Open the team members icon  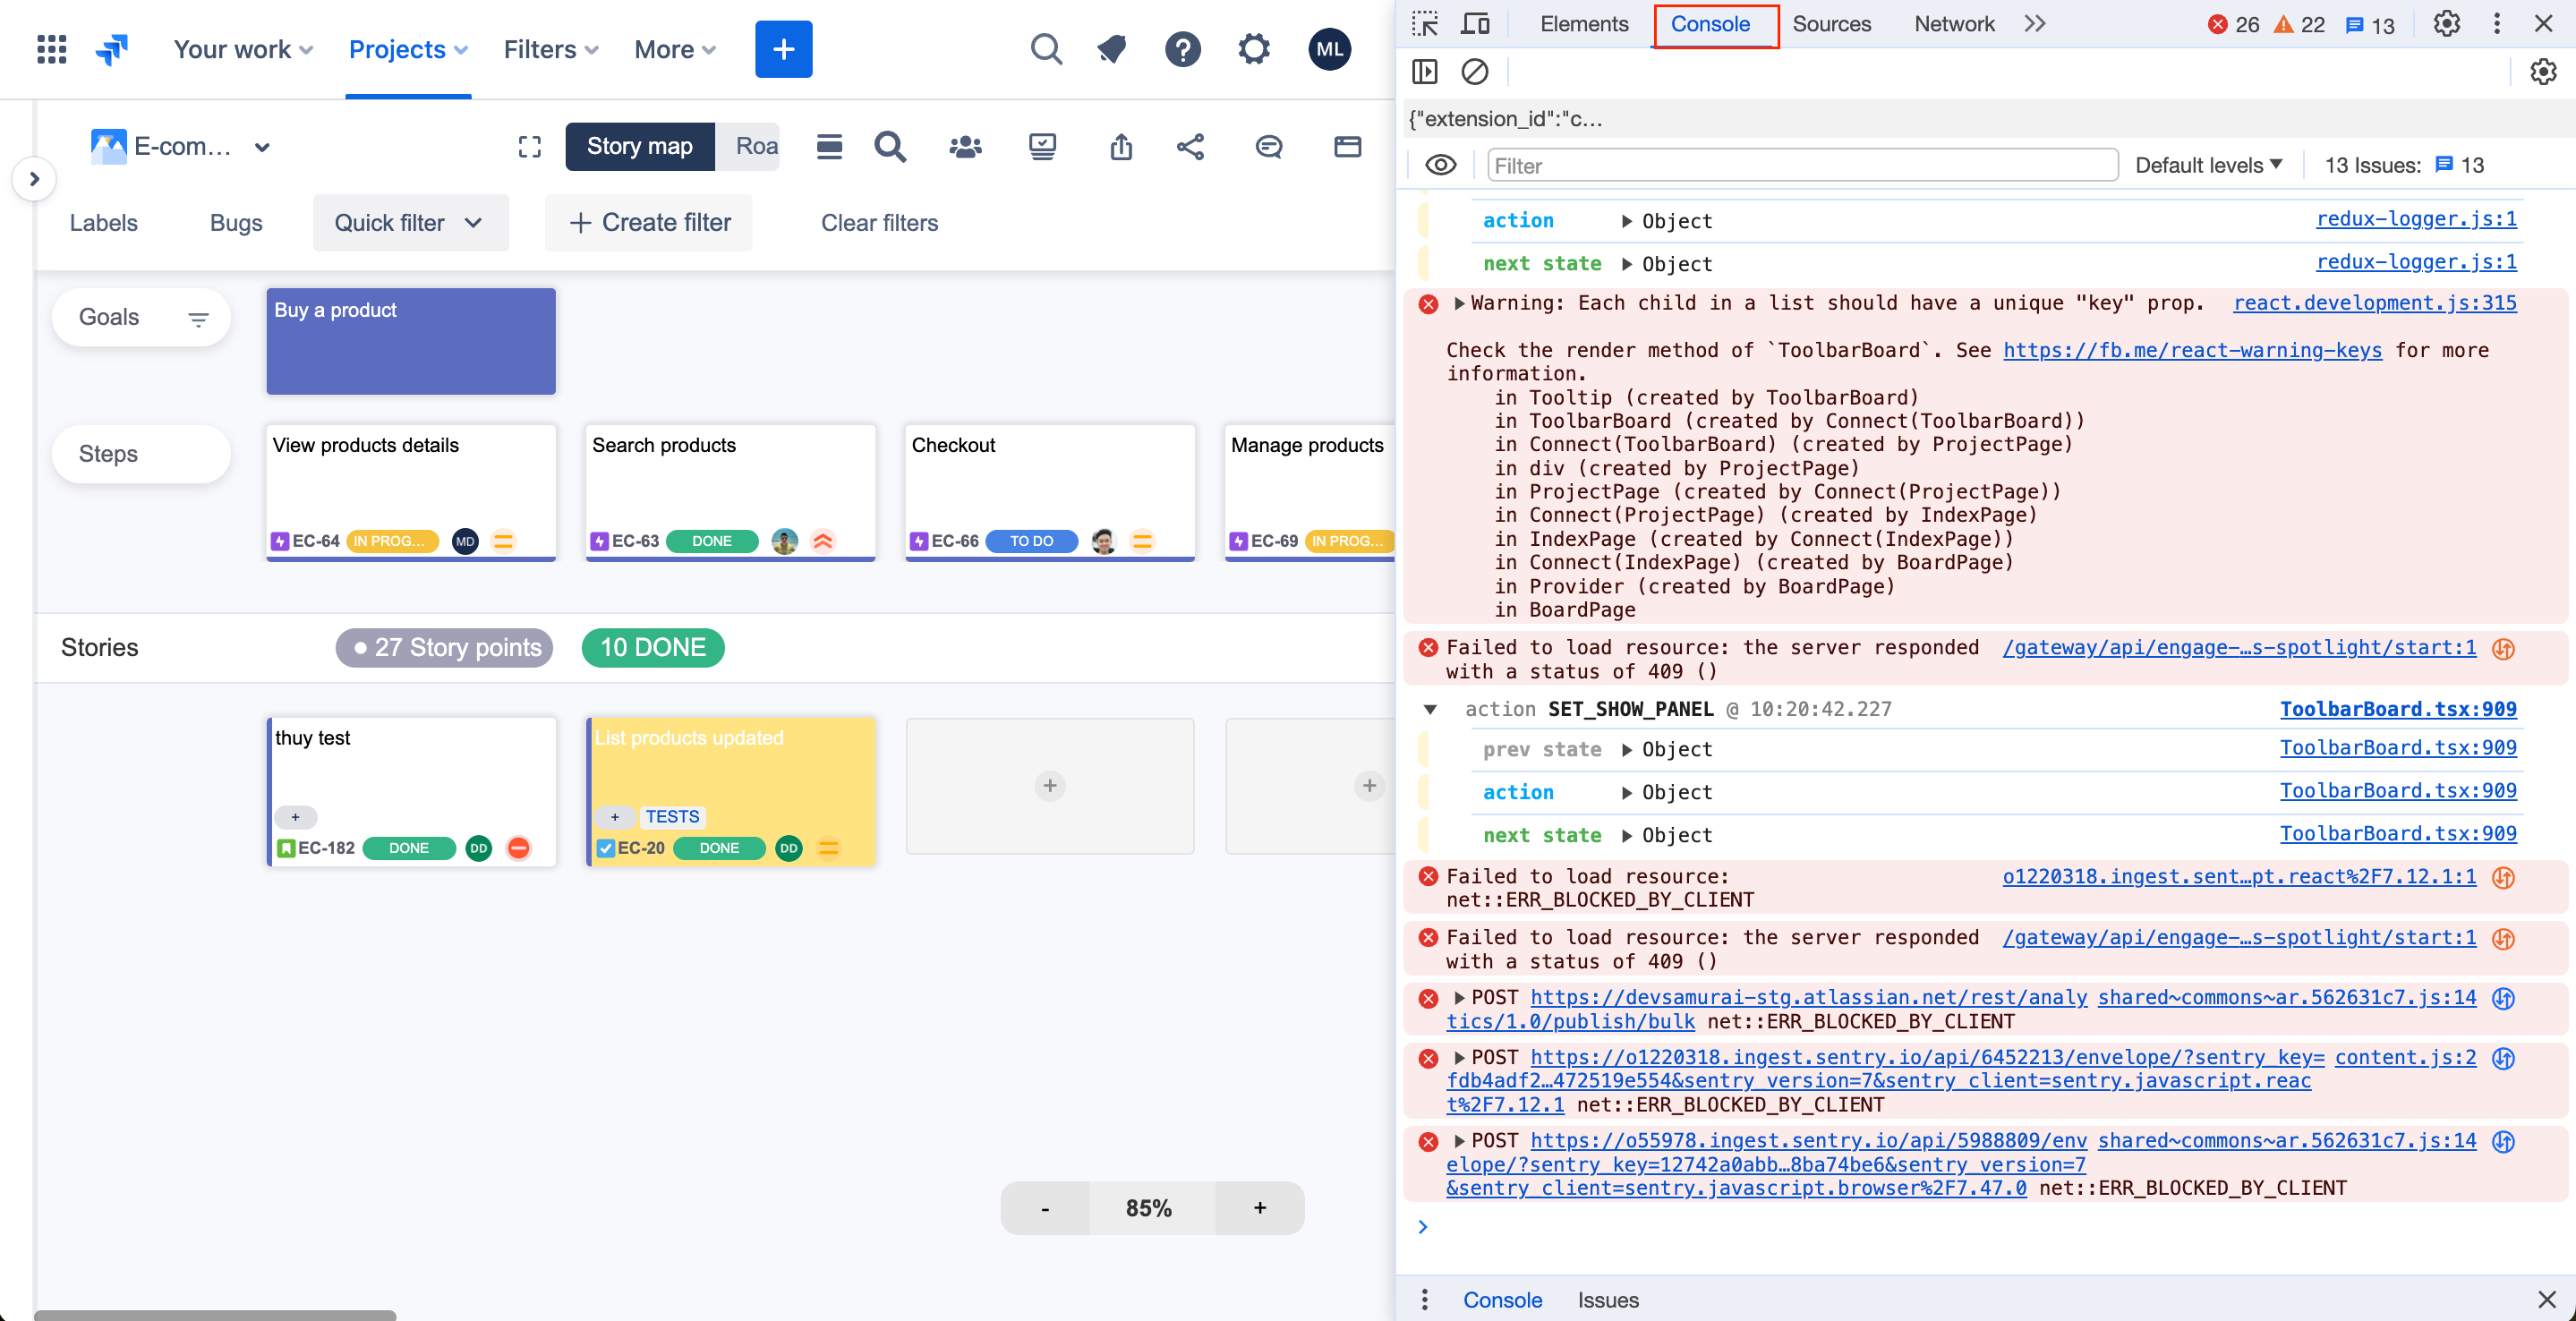[964, 147]
